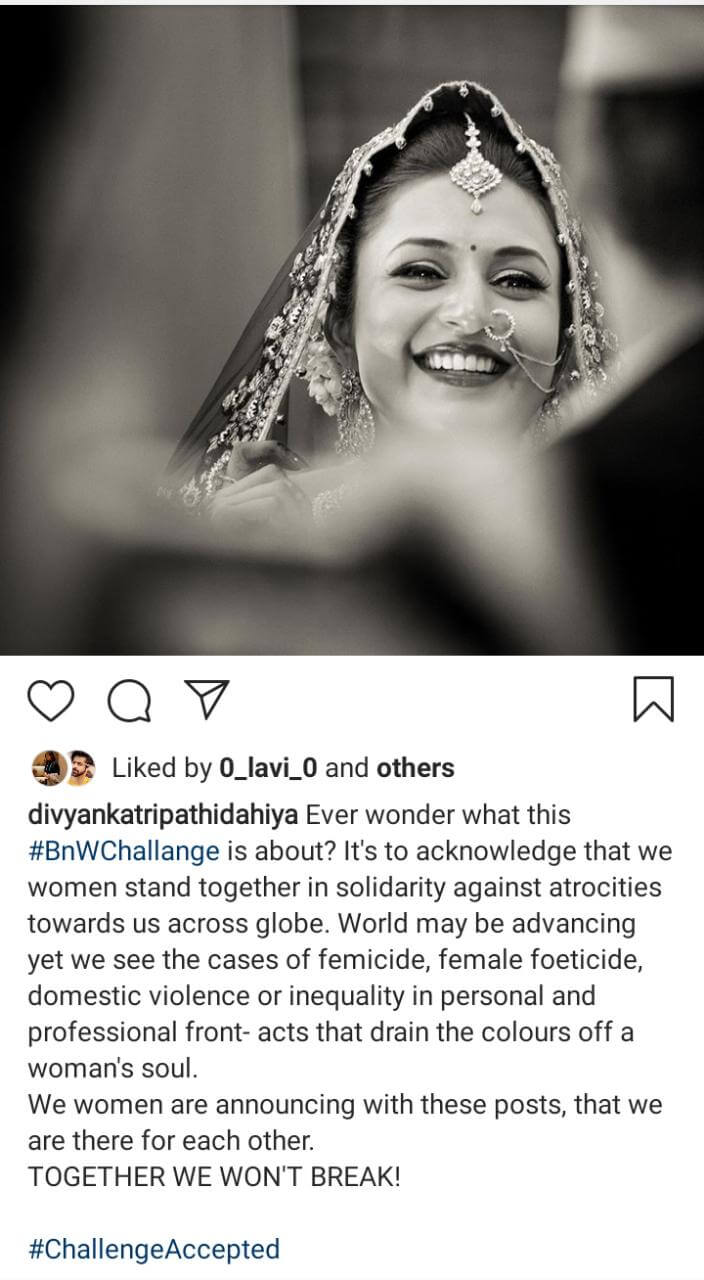Tap the second liker's profile avatar

[79, 768]
